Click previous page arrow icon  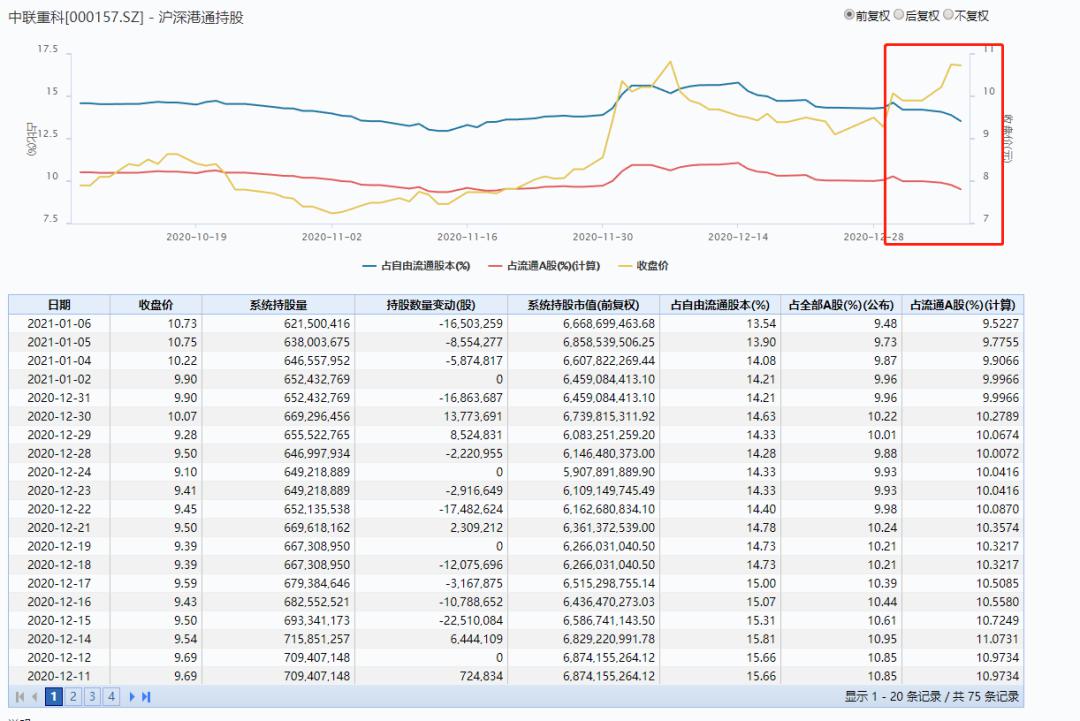point(34,697)
